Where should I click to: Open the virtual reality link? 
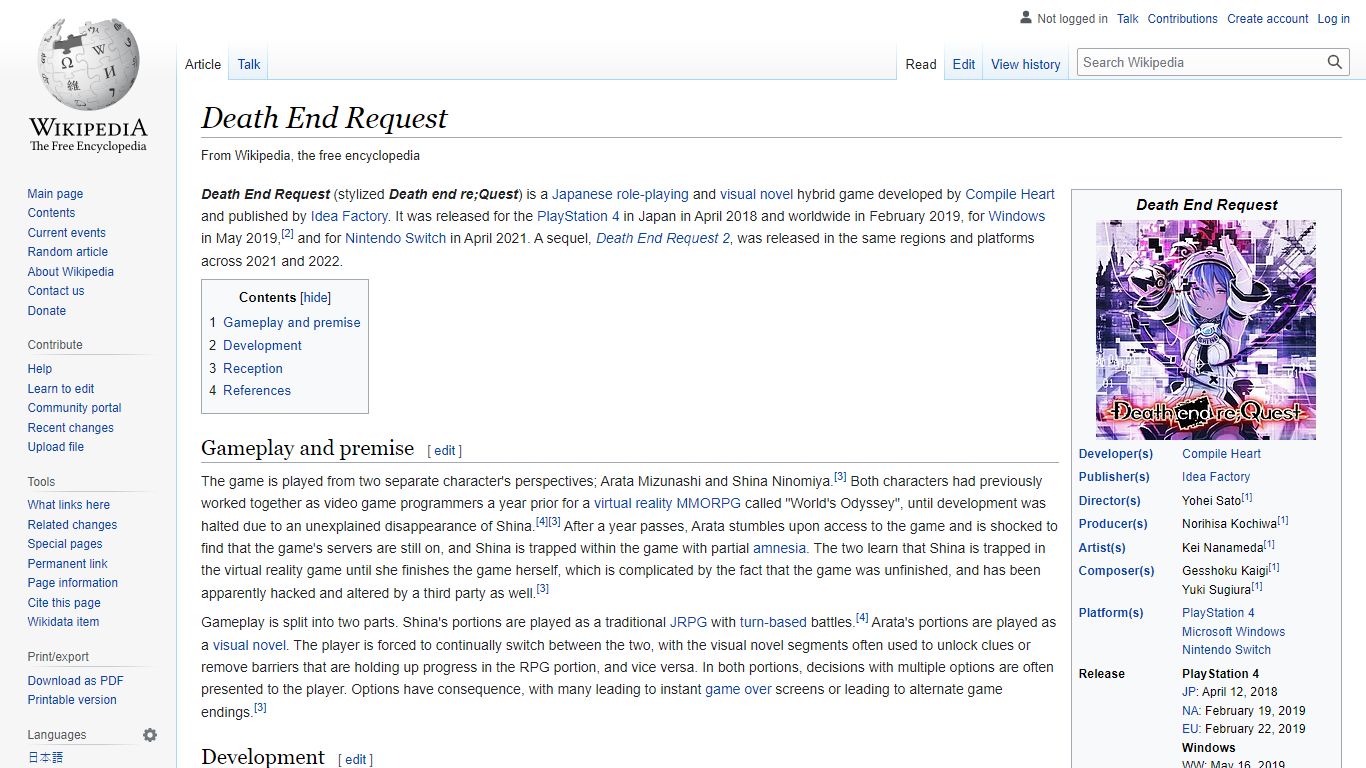click(633, 503)
